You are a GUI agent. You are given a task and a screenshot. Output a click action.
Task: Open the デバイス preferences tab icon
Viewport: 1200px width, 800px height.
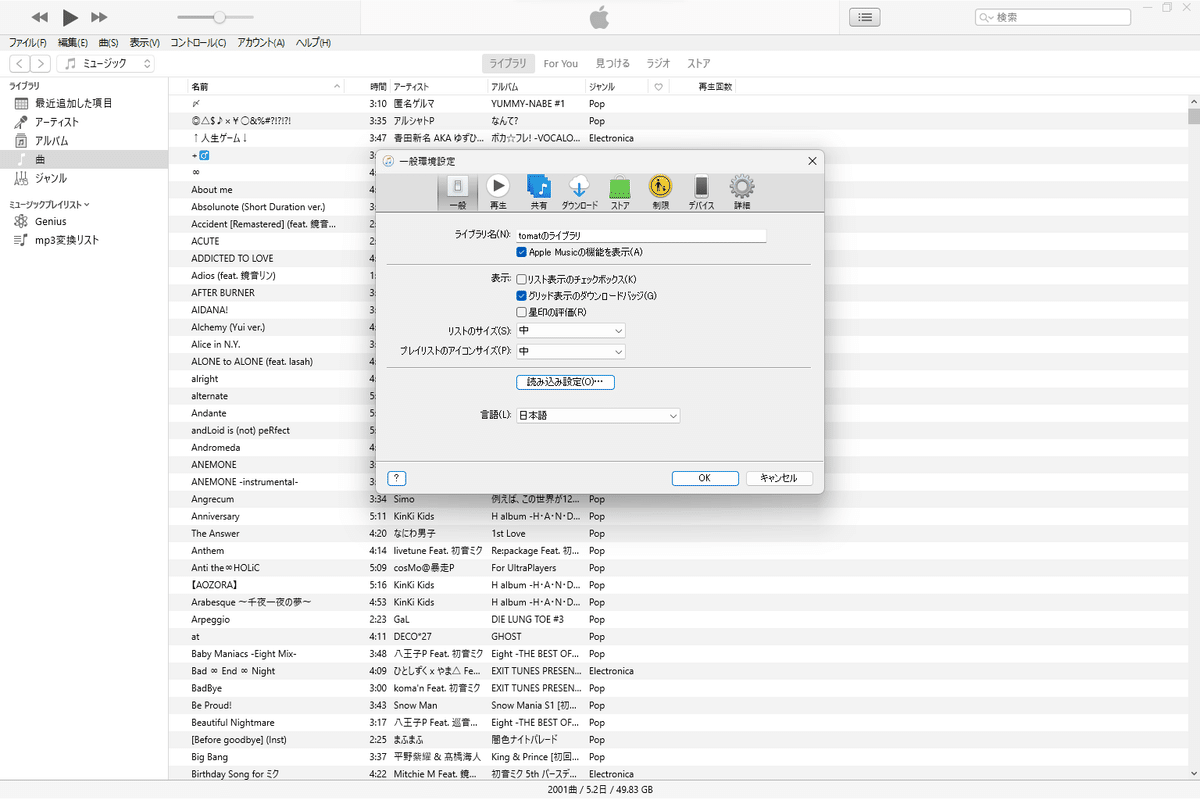(701, 192)
